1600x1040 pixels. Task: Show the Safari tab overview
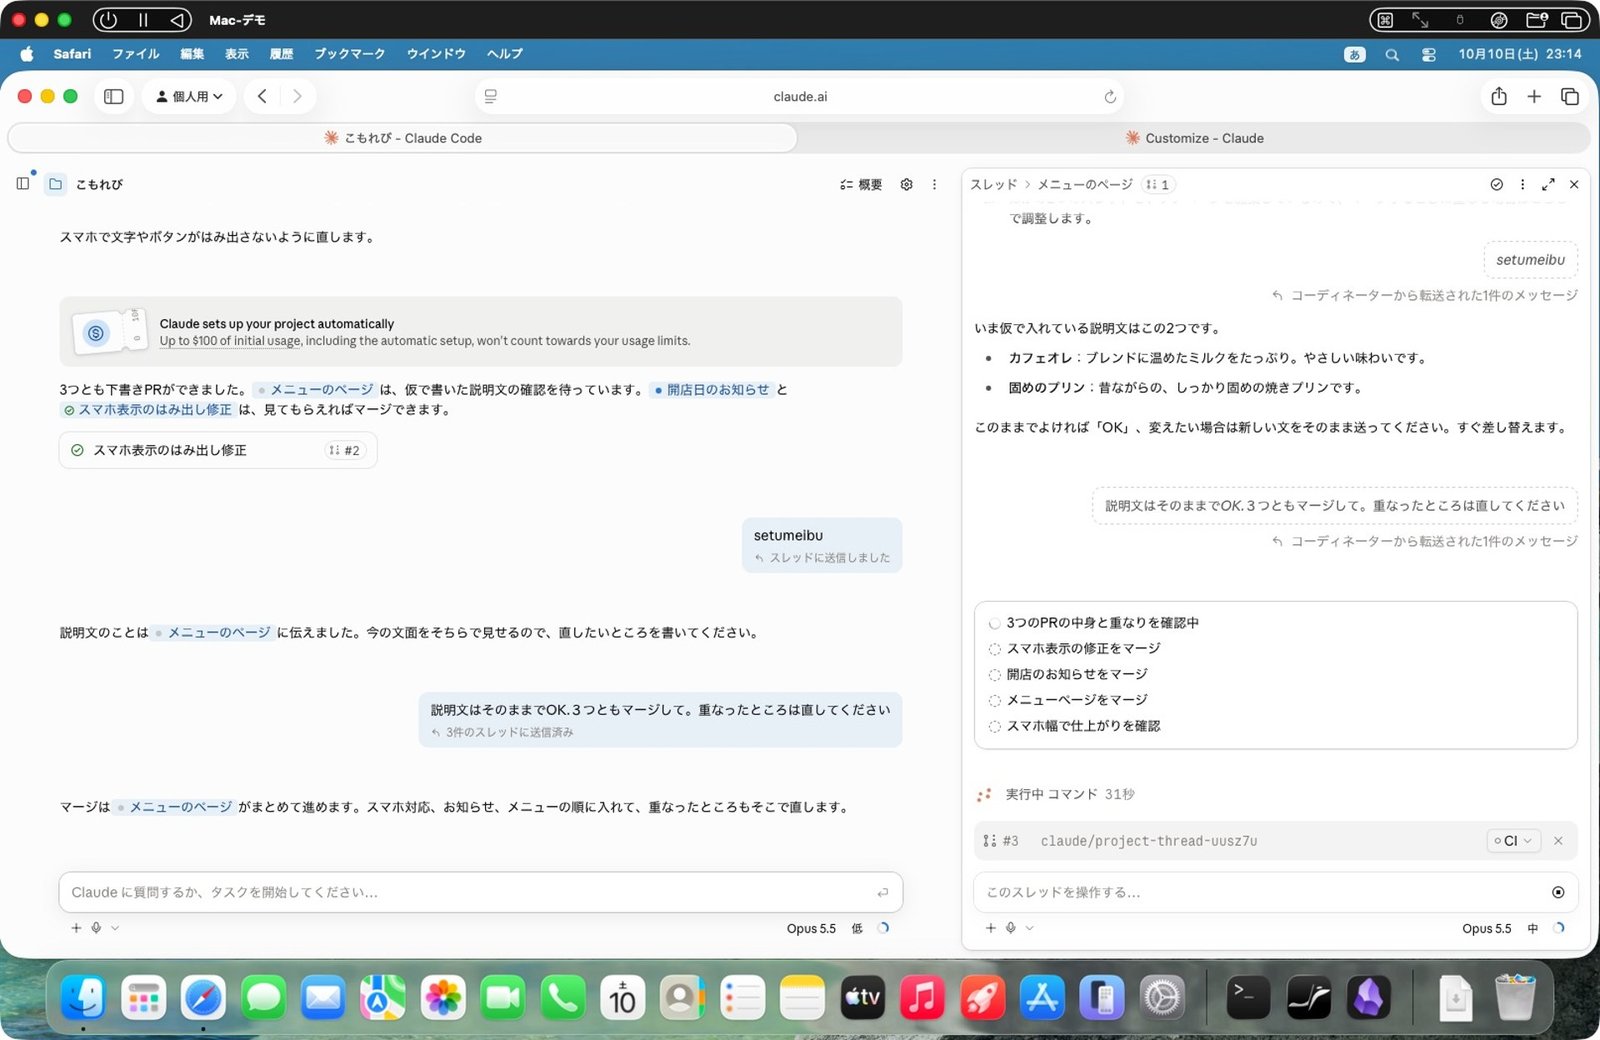click(x=1570, y=96)
